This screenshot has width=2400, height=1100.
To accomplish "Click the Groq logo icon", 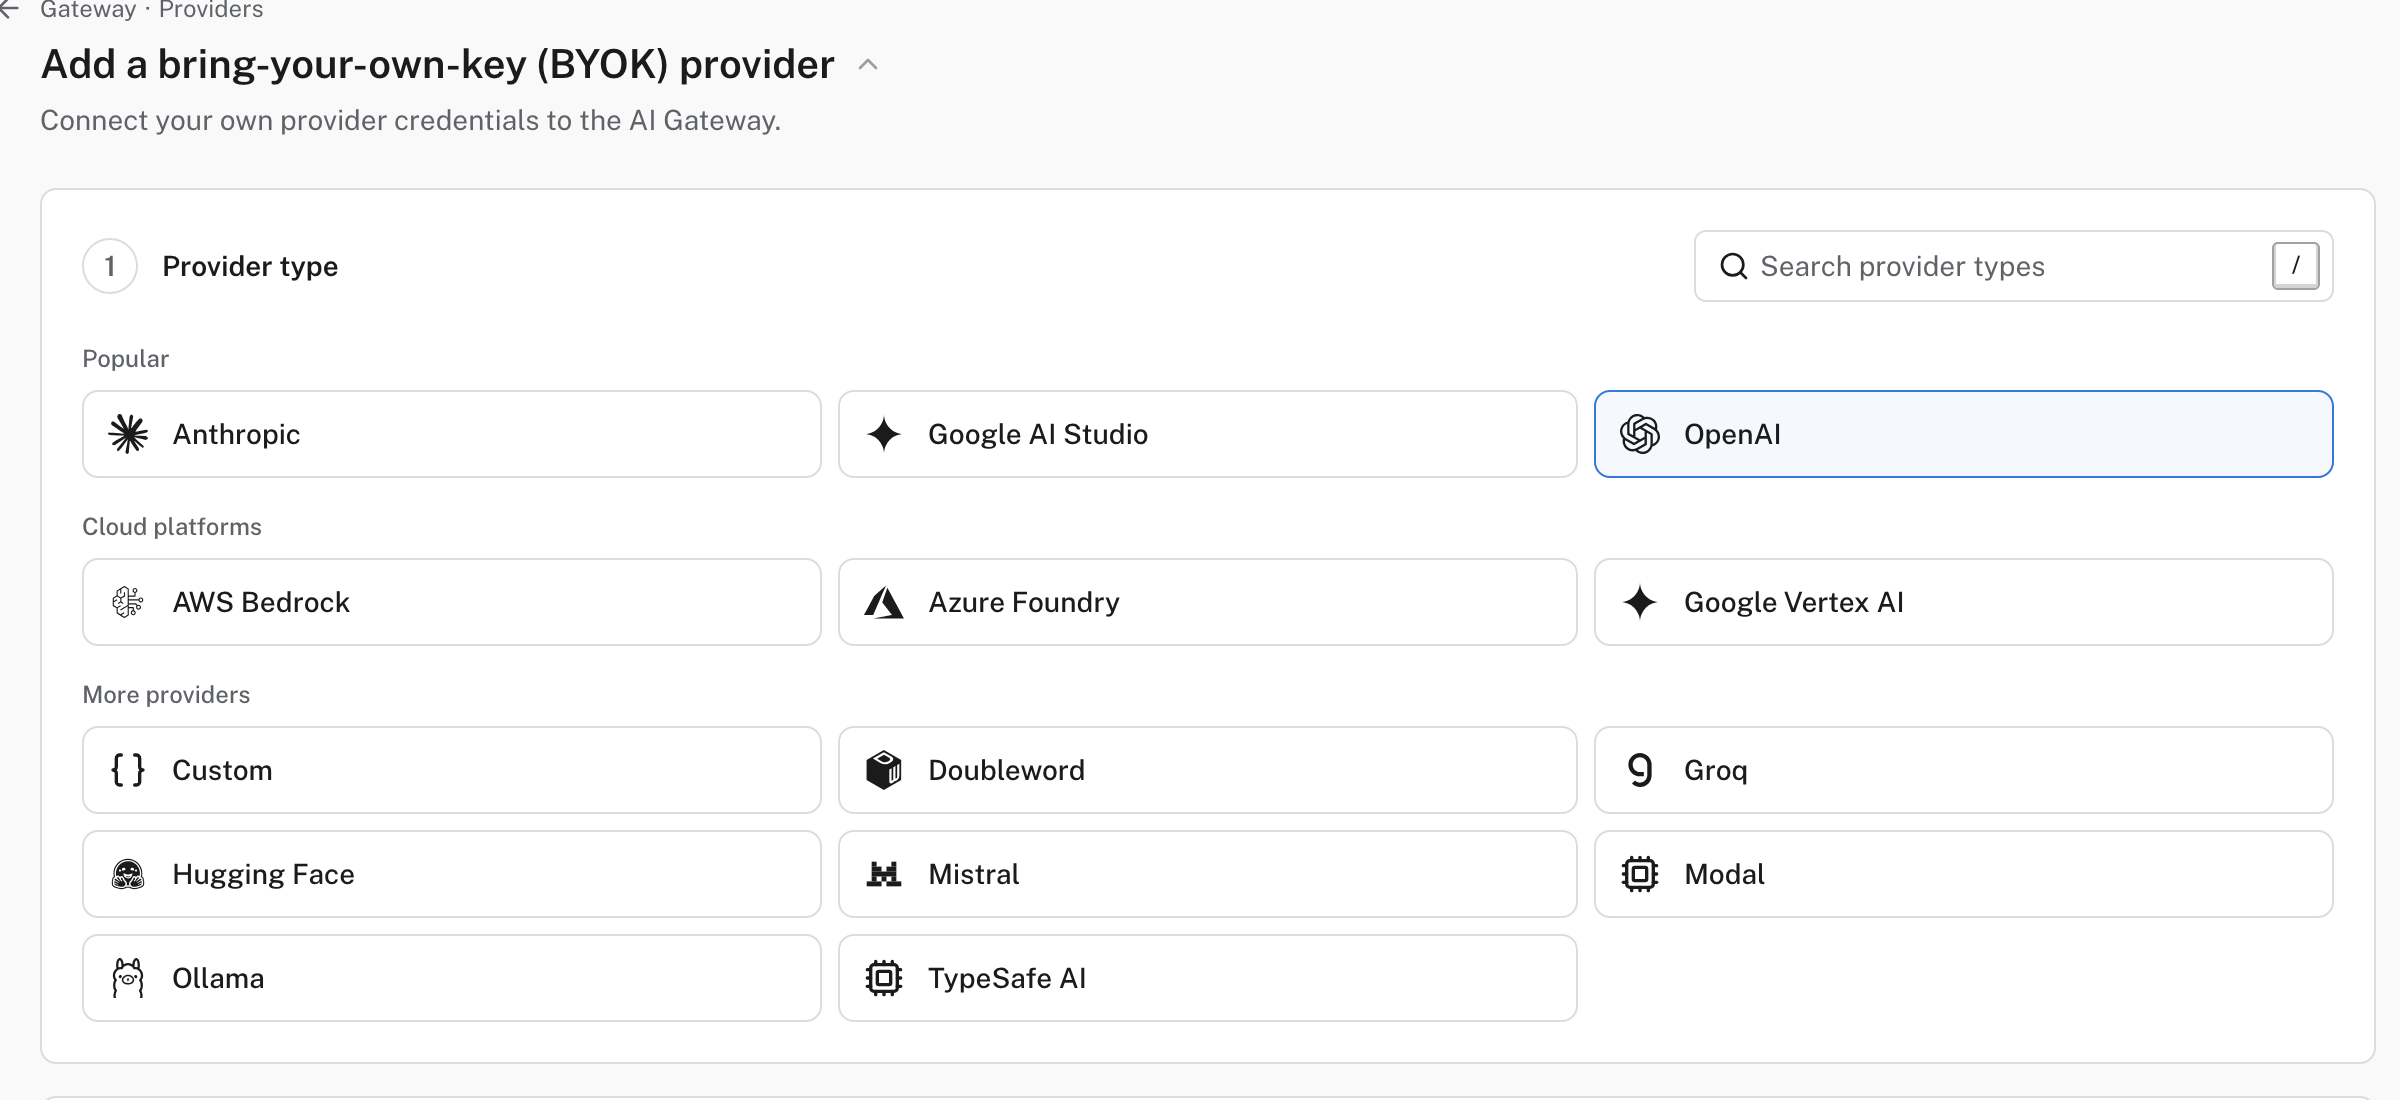I will (x=1640, y=770).
